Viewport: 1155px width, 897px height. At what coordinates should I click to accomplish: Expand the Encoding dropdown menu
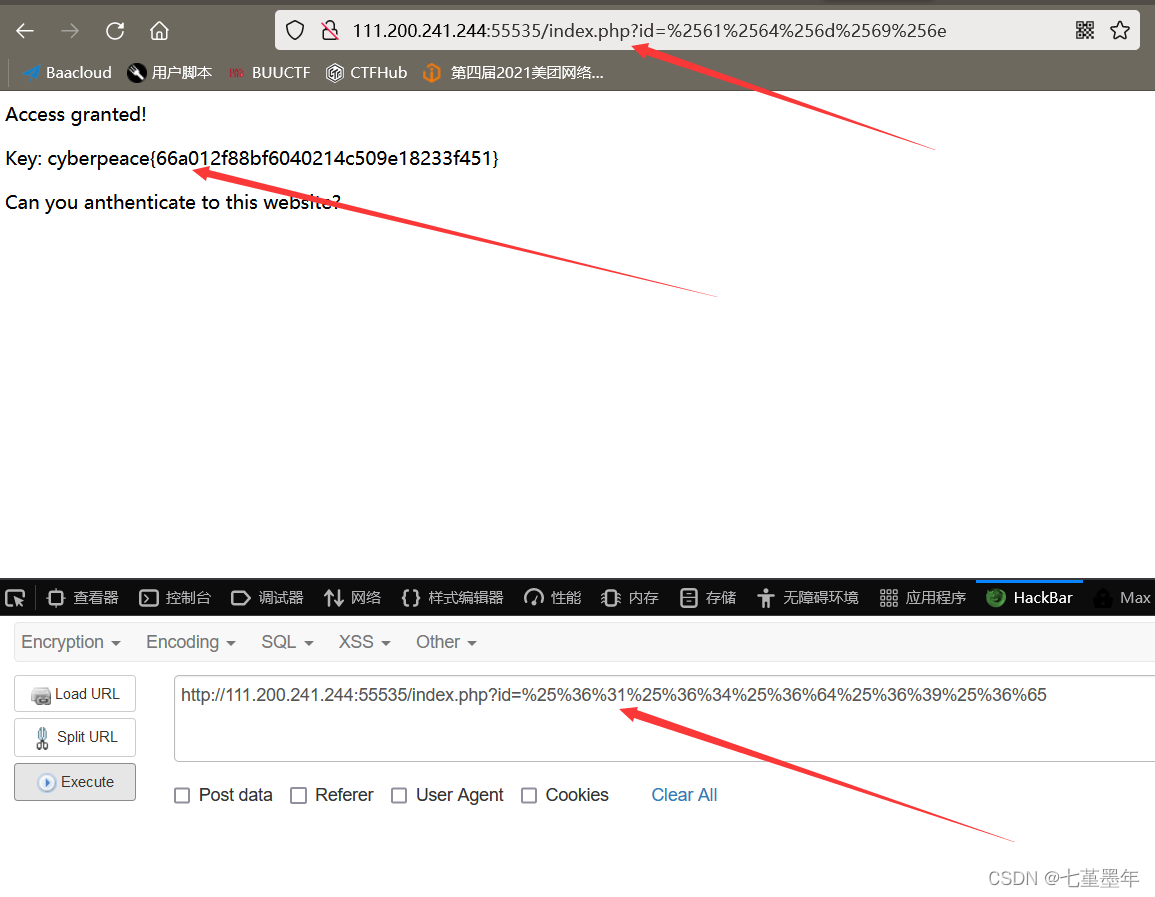pyautogui.click(x=191, y=642)
